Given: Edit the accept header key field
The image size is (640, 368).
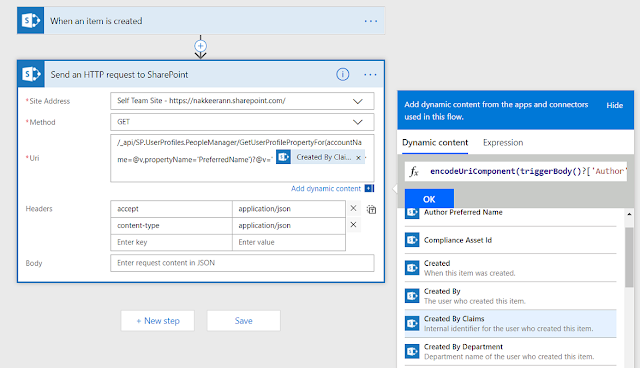Looking at the screenshot, I should tap(171, 208).
